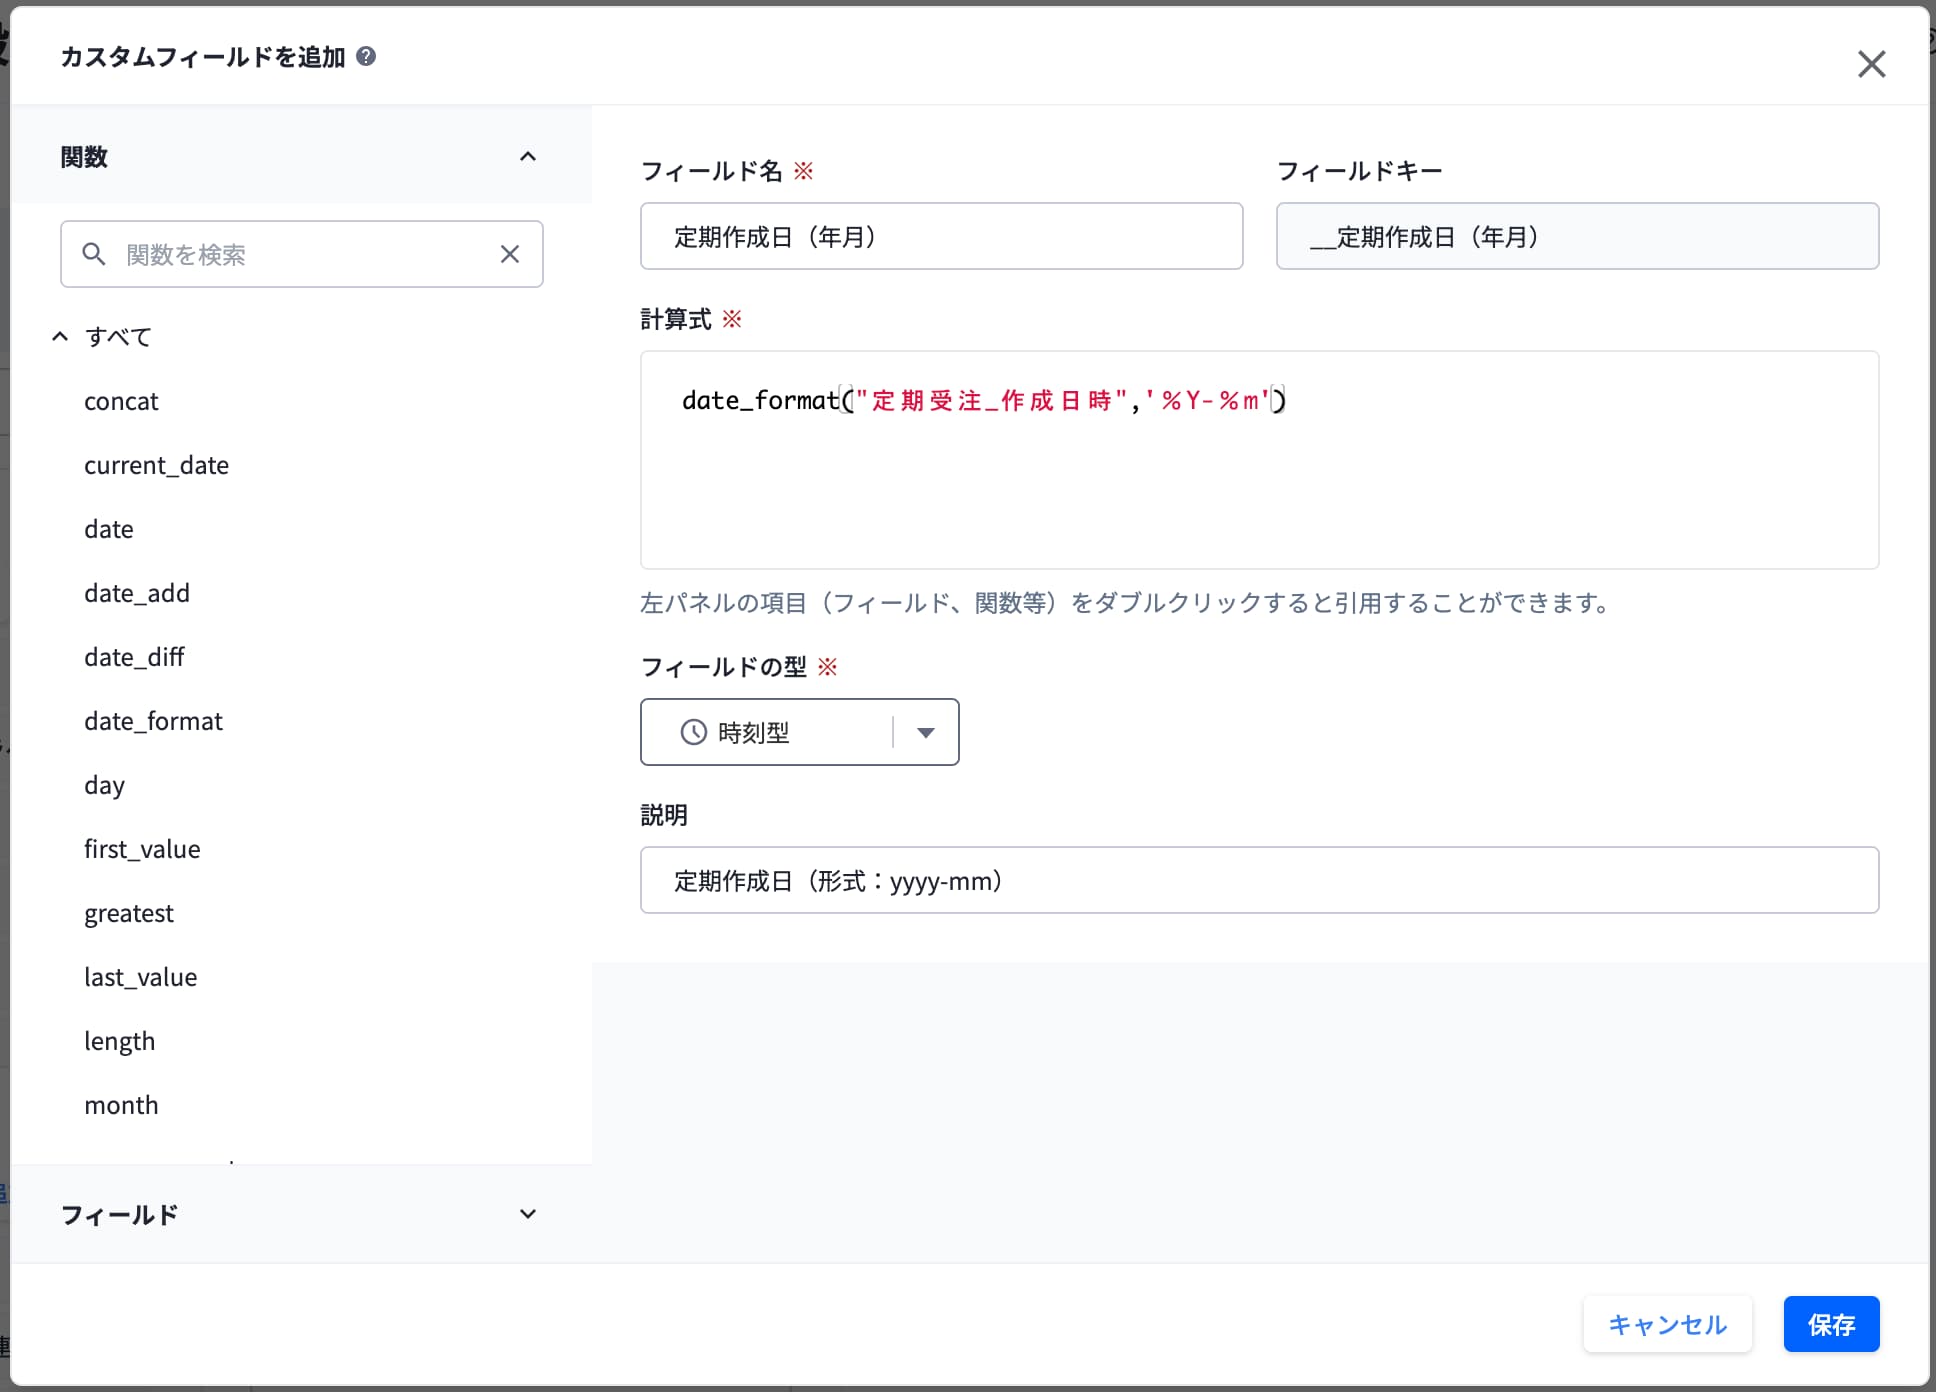Click the magnifier icon in function search
This screenshot has height=1392, width=1936.
click(94, 254)
